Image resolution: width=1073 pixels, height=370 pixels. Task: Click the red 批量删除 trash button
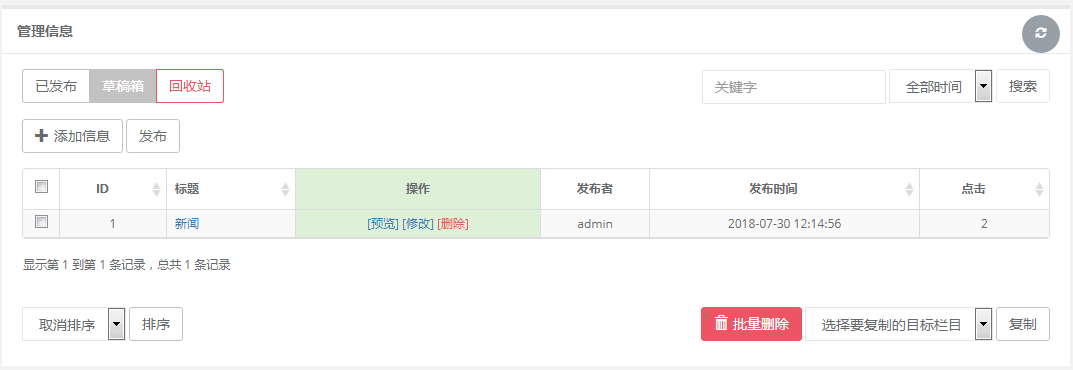point(751,324)
